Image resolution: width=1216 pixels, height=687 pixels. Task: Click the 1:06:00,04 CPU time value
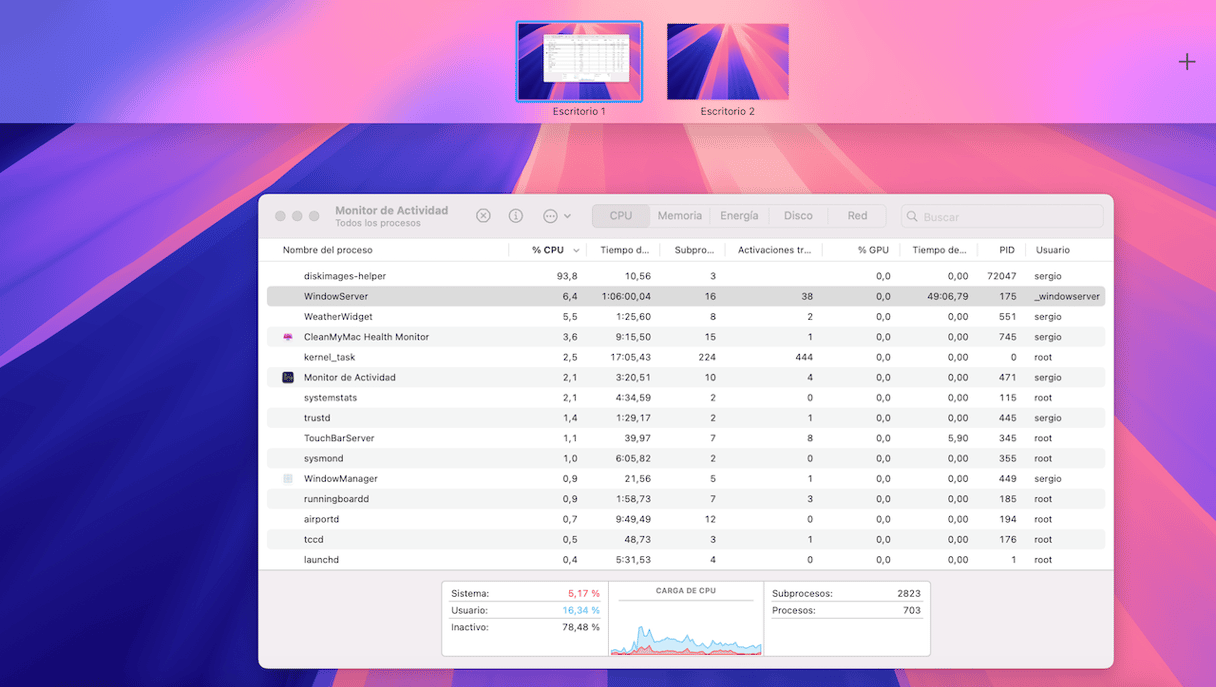click(626, 297)
